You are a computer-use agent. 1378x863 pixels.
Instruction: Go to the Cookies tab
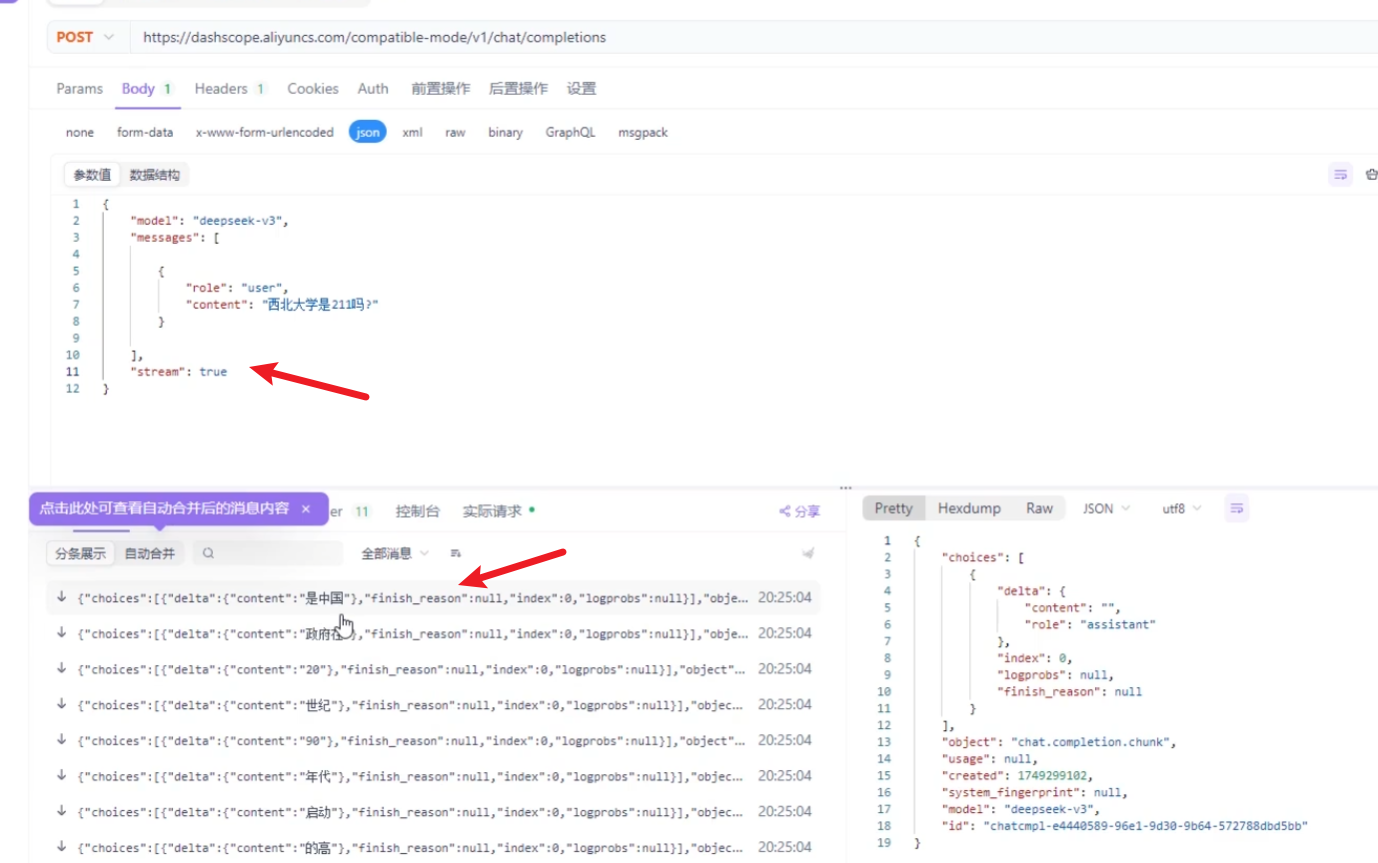[x=313, y=89]
